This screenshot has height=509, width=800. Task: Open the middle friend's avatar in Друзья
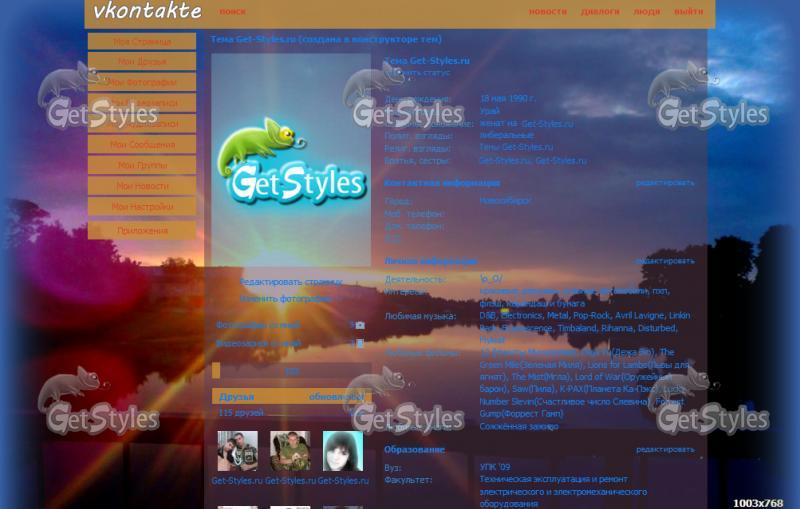(289, 451)
